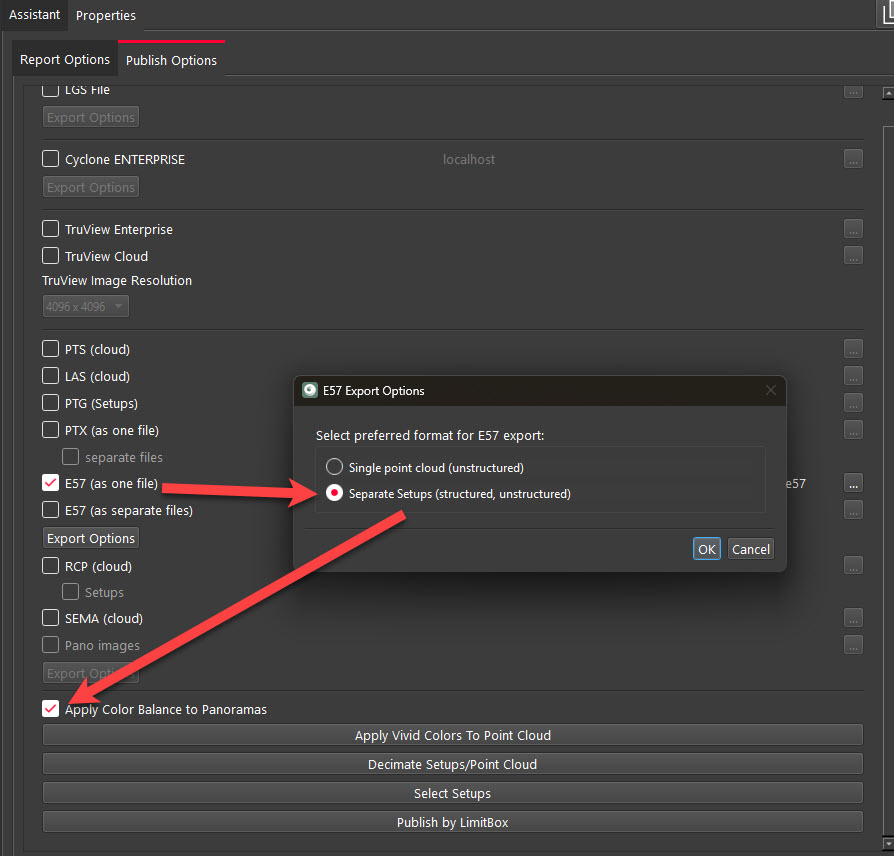
Task: Open the Properties tab
Action: [x=105, y=15]
